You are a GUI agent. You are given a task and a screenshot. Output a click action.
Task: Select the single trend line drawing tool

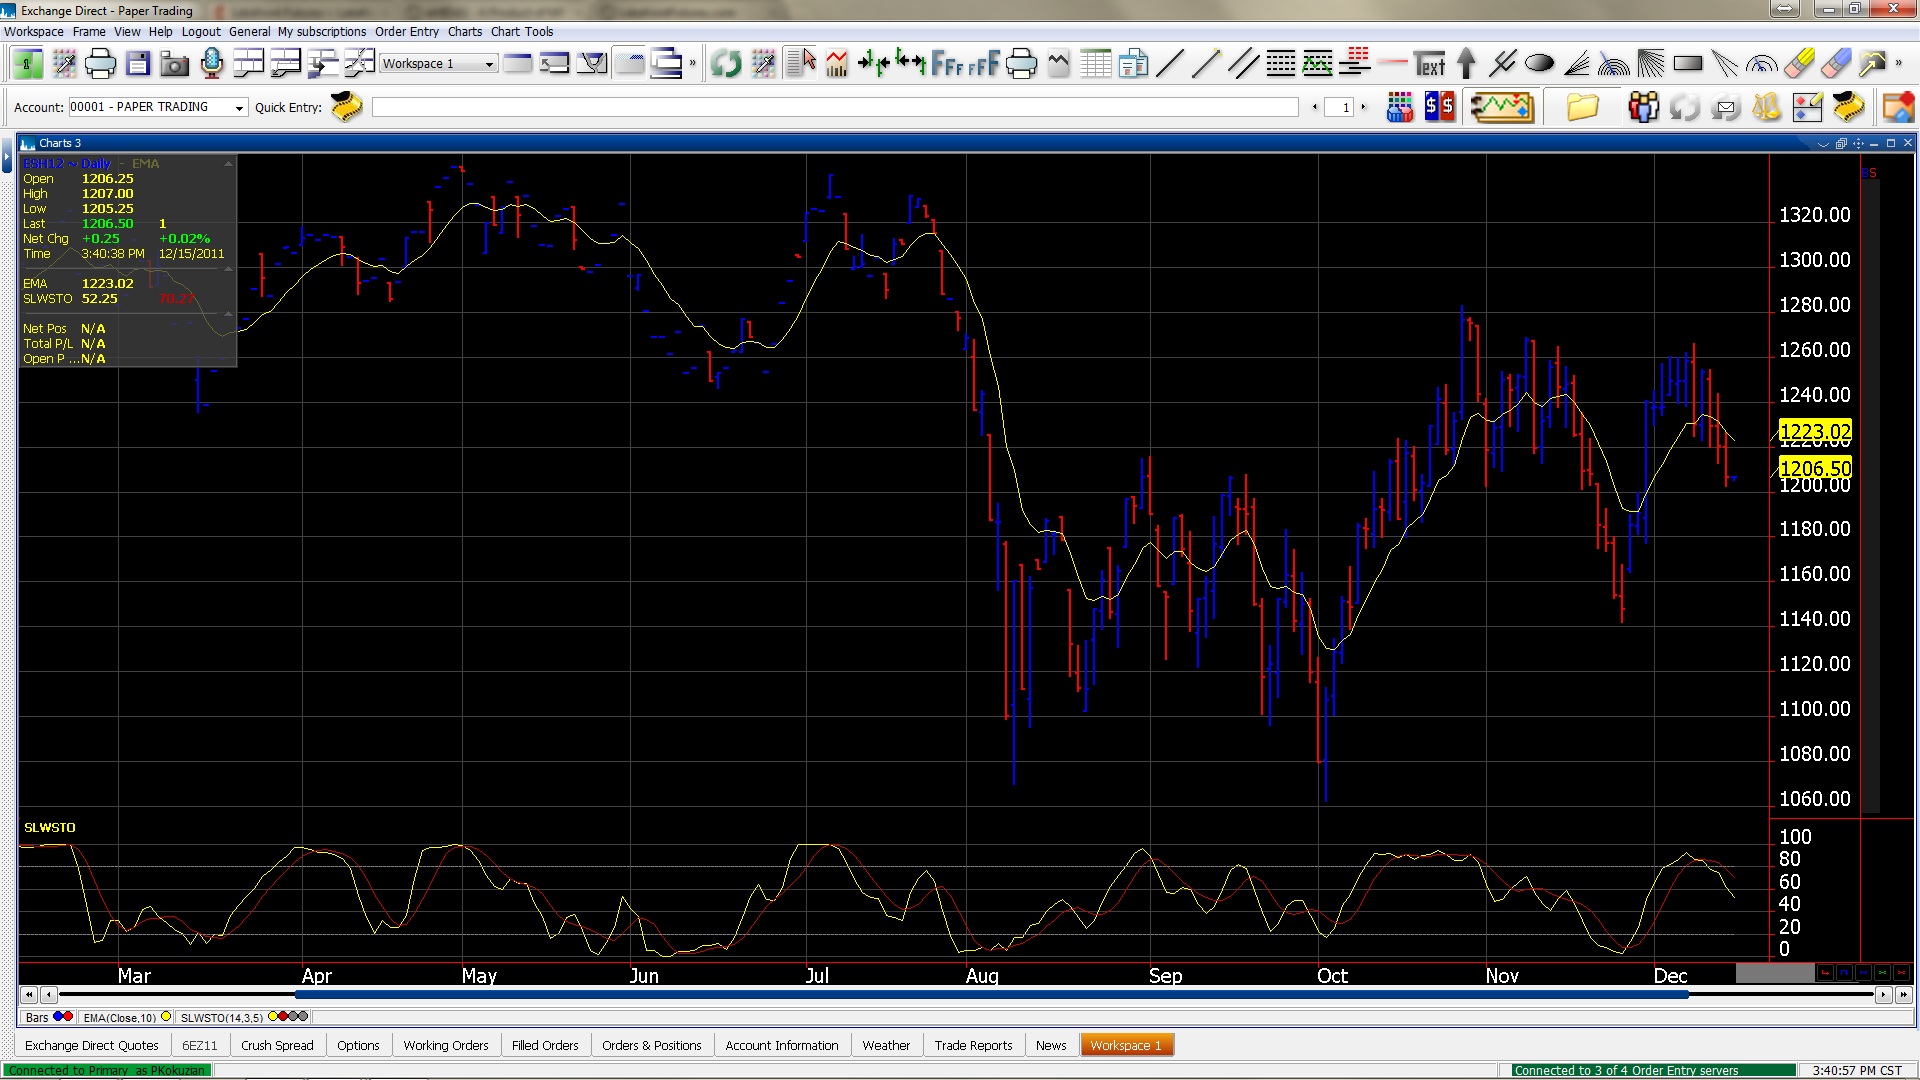[x=1169, y=64]
